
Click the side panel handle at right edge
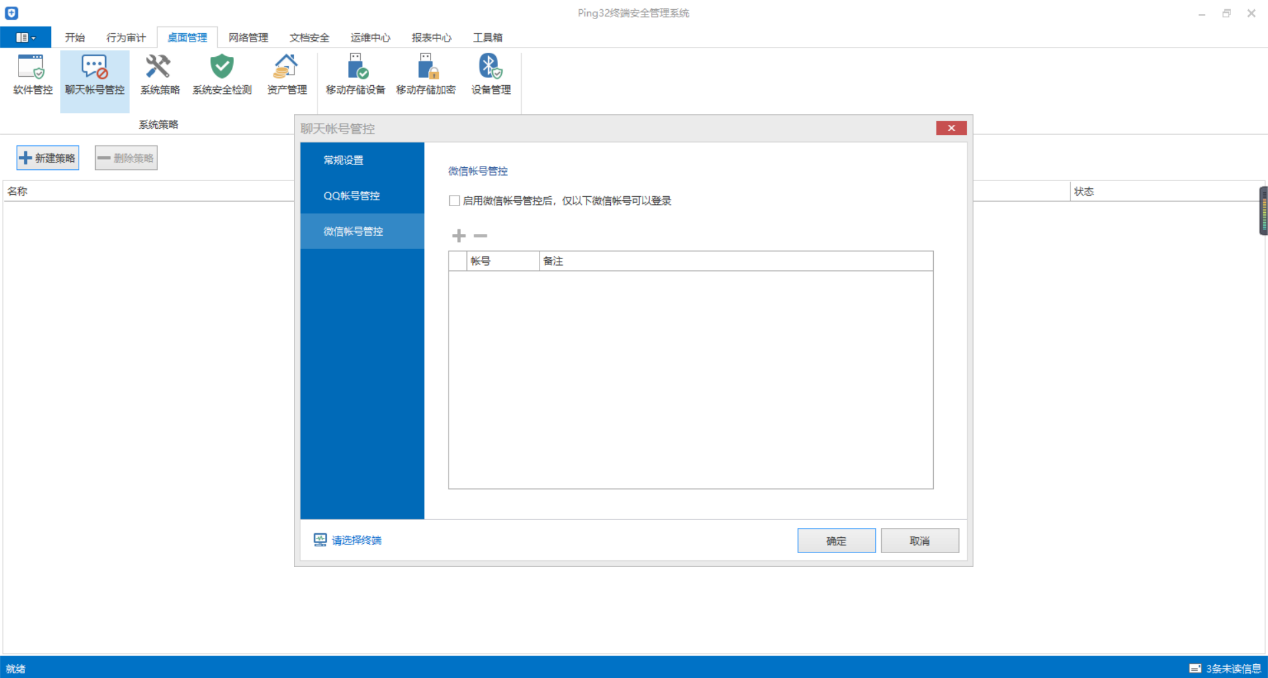pos(1263,211)
